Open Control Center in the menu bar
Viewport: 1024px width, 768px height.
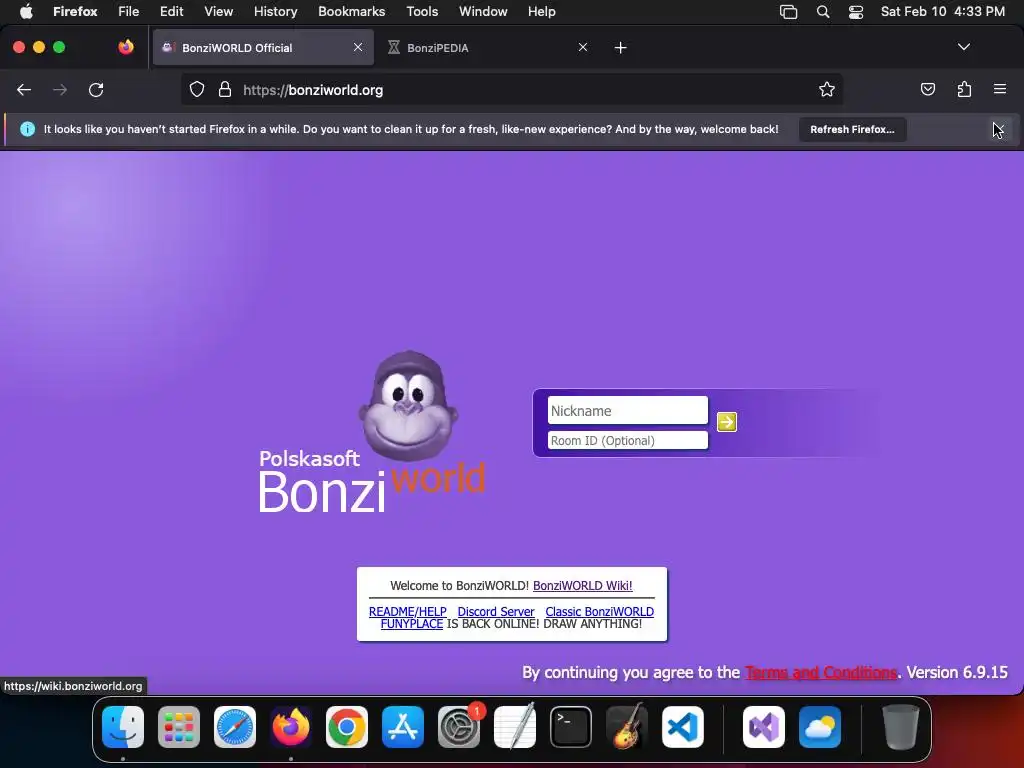pyautogui.click(x=856, y=12)
